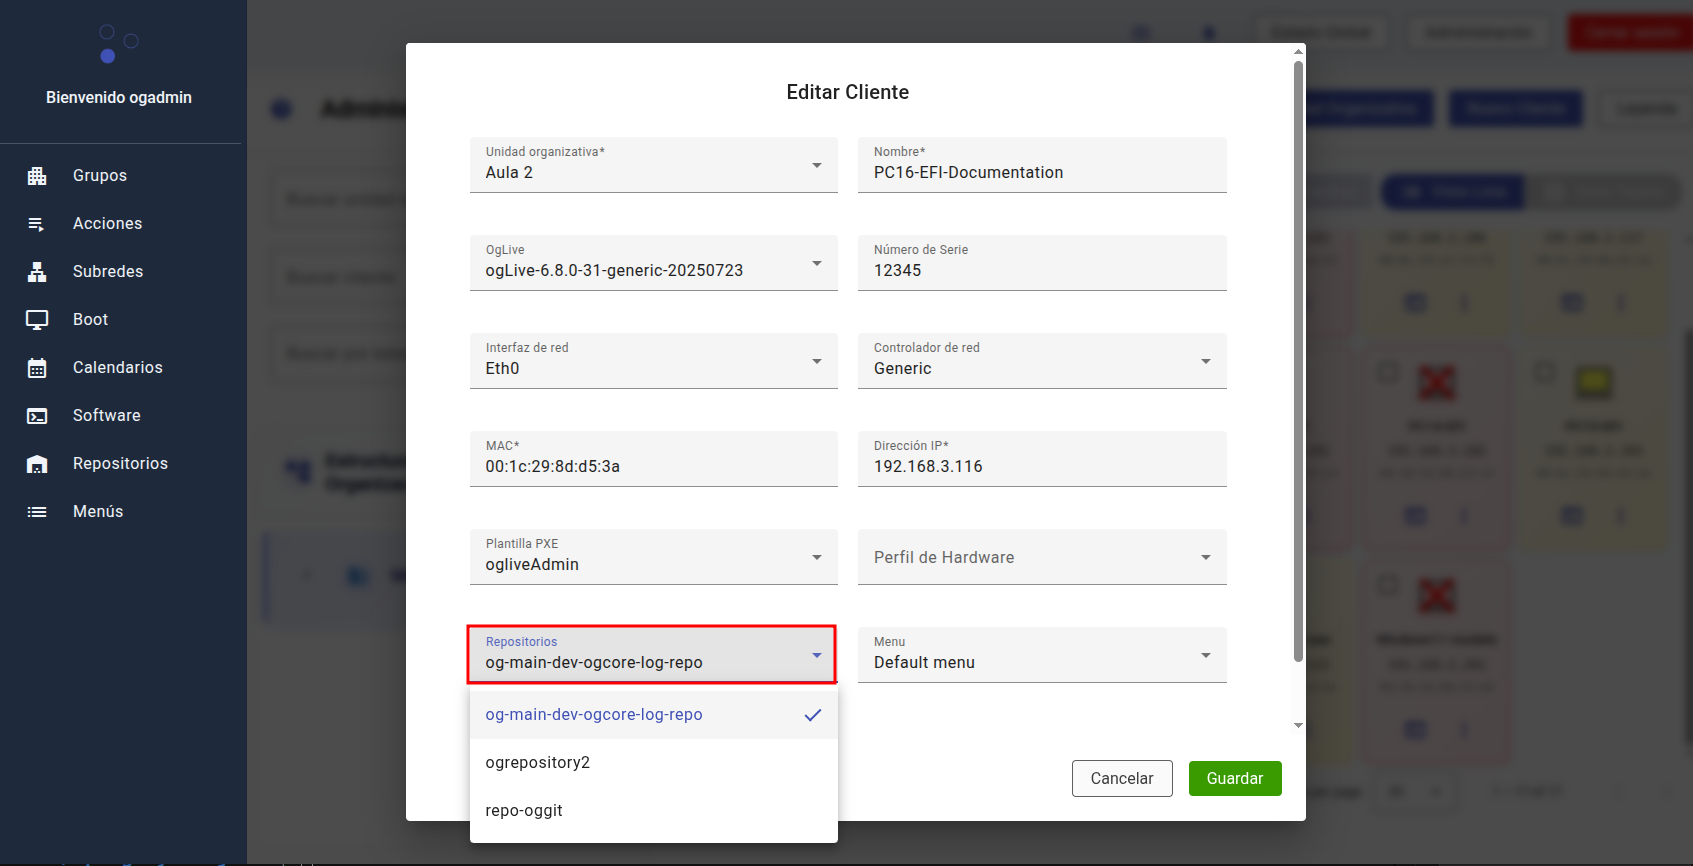Click the Grupos building icon in sidebar
Viewport: 1693px width, 866px height.
[x=37, y=176]
